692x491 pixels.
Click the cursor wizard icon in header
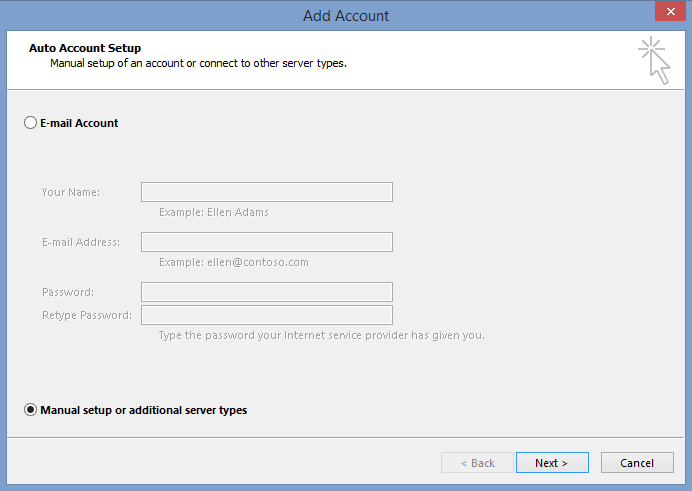tap(654, 60)
